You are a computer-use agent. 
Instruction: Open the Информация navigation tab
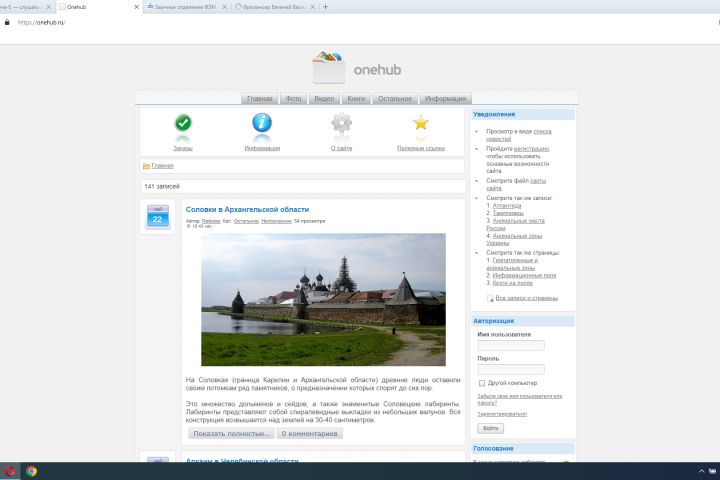[445, 99]
